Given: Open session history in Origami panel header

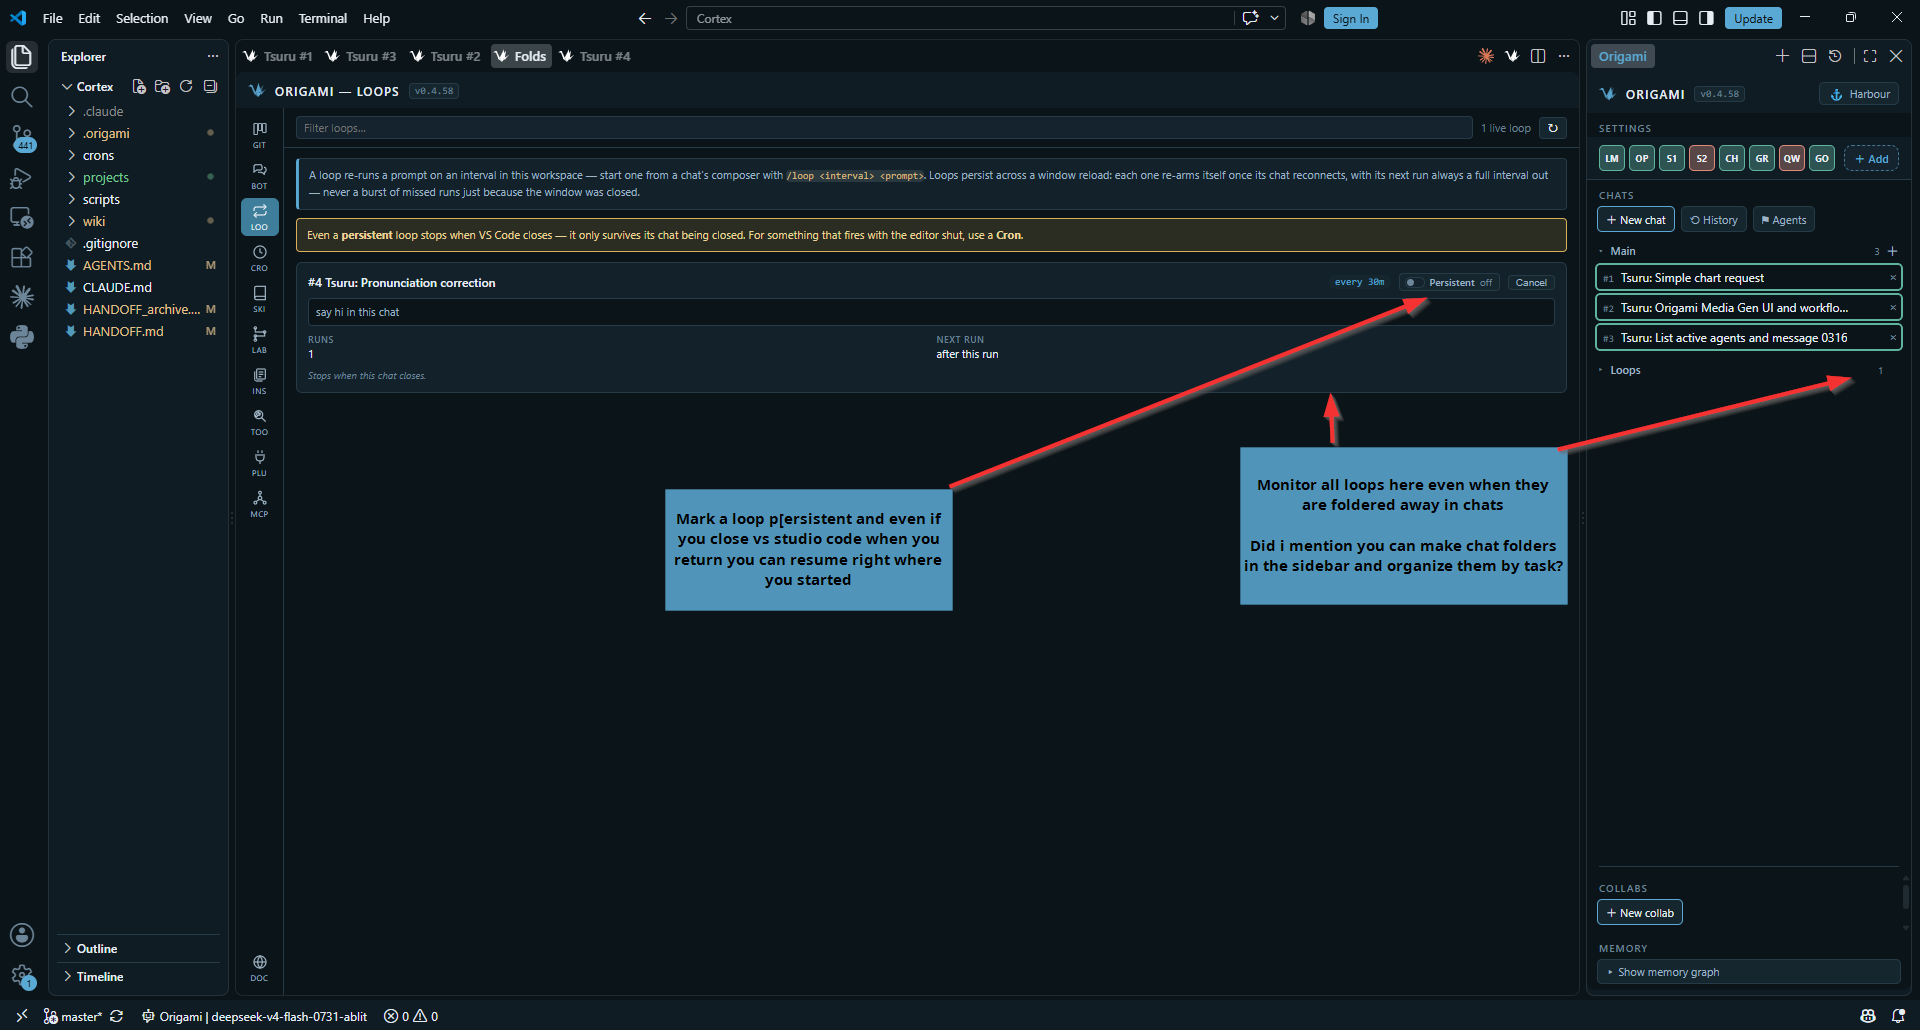Looking at the screenshot, I should click(x=1835, y=56).
